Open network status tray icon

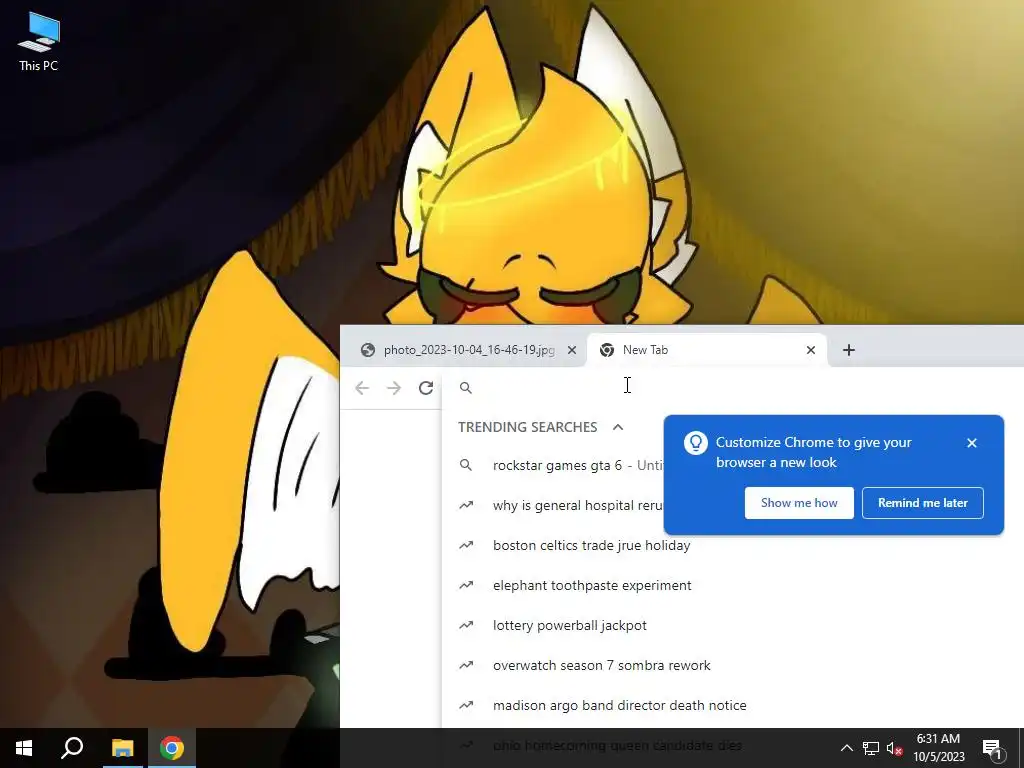tap(871, 748)
